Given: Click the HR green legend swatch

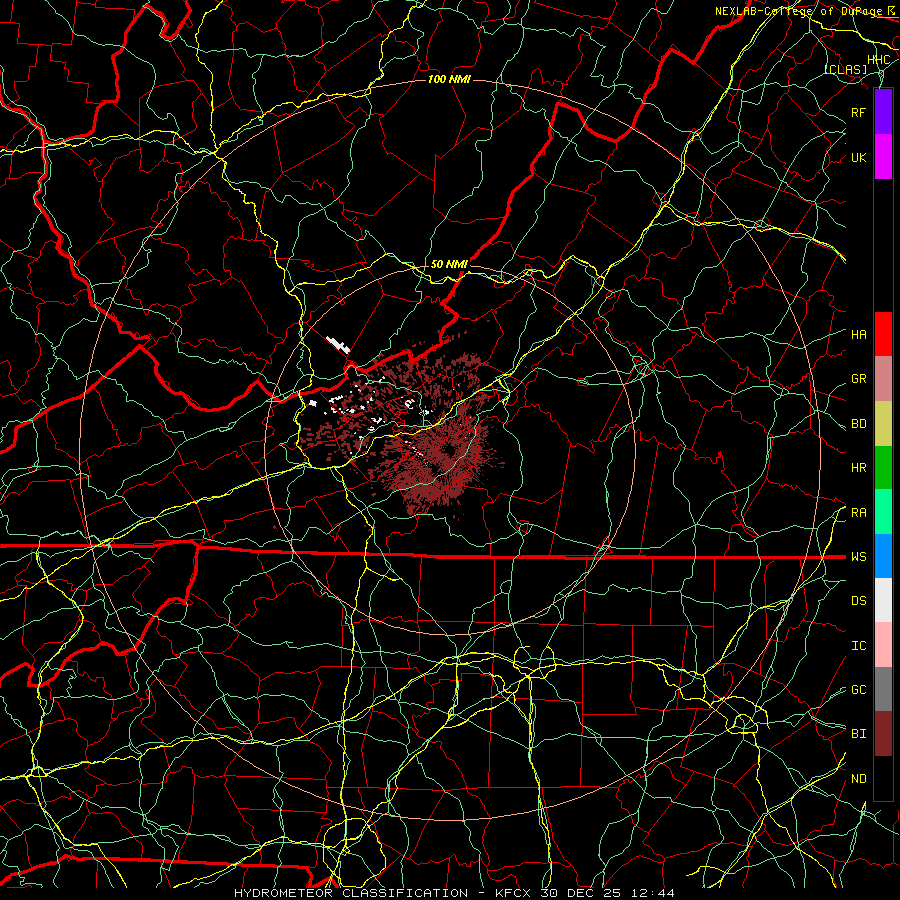Looking at the screenshot, I should [x=883, y=468].
